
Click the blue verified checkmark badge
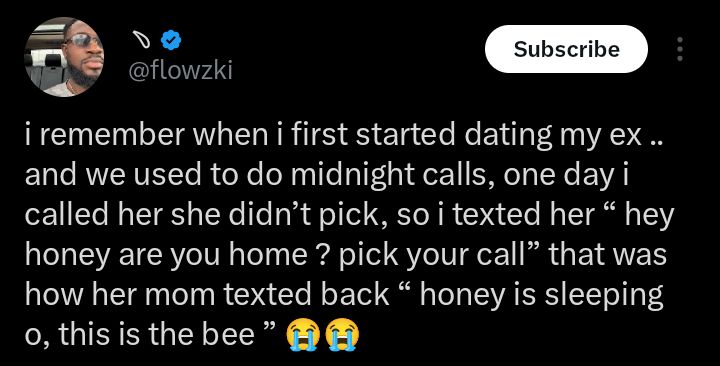pos(171,41)
